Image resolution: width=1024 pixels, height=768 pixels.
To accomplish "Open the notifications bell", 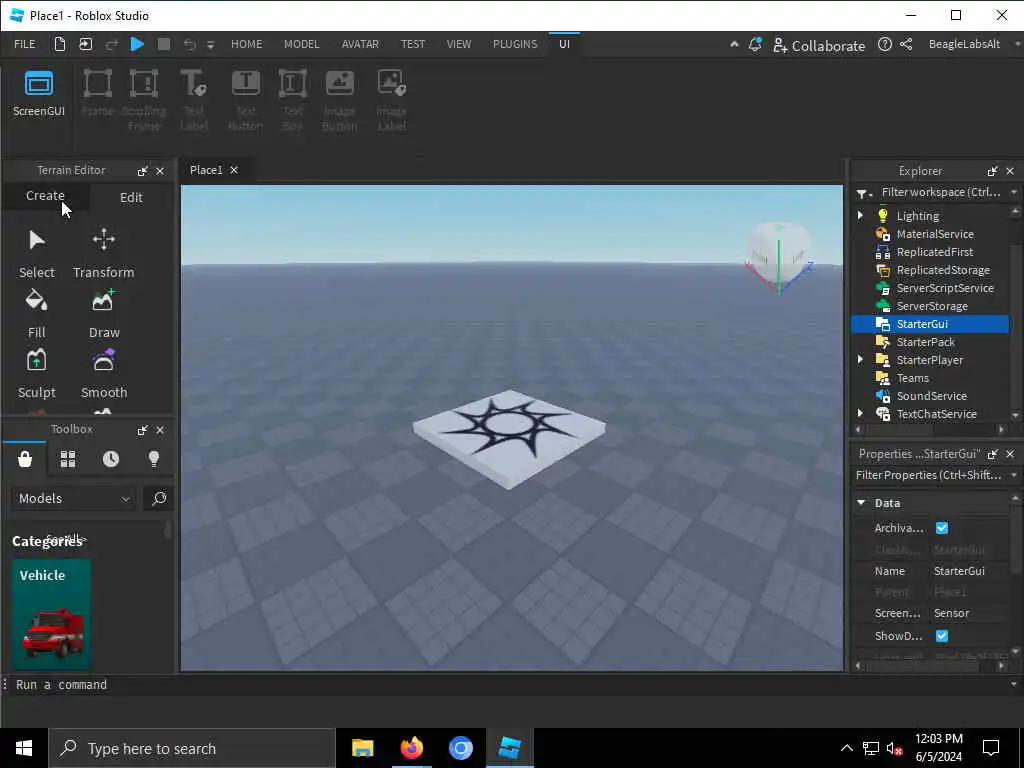I will 755,44.
